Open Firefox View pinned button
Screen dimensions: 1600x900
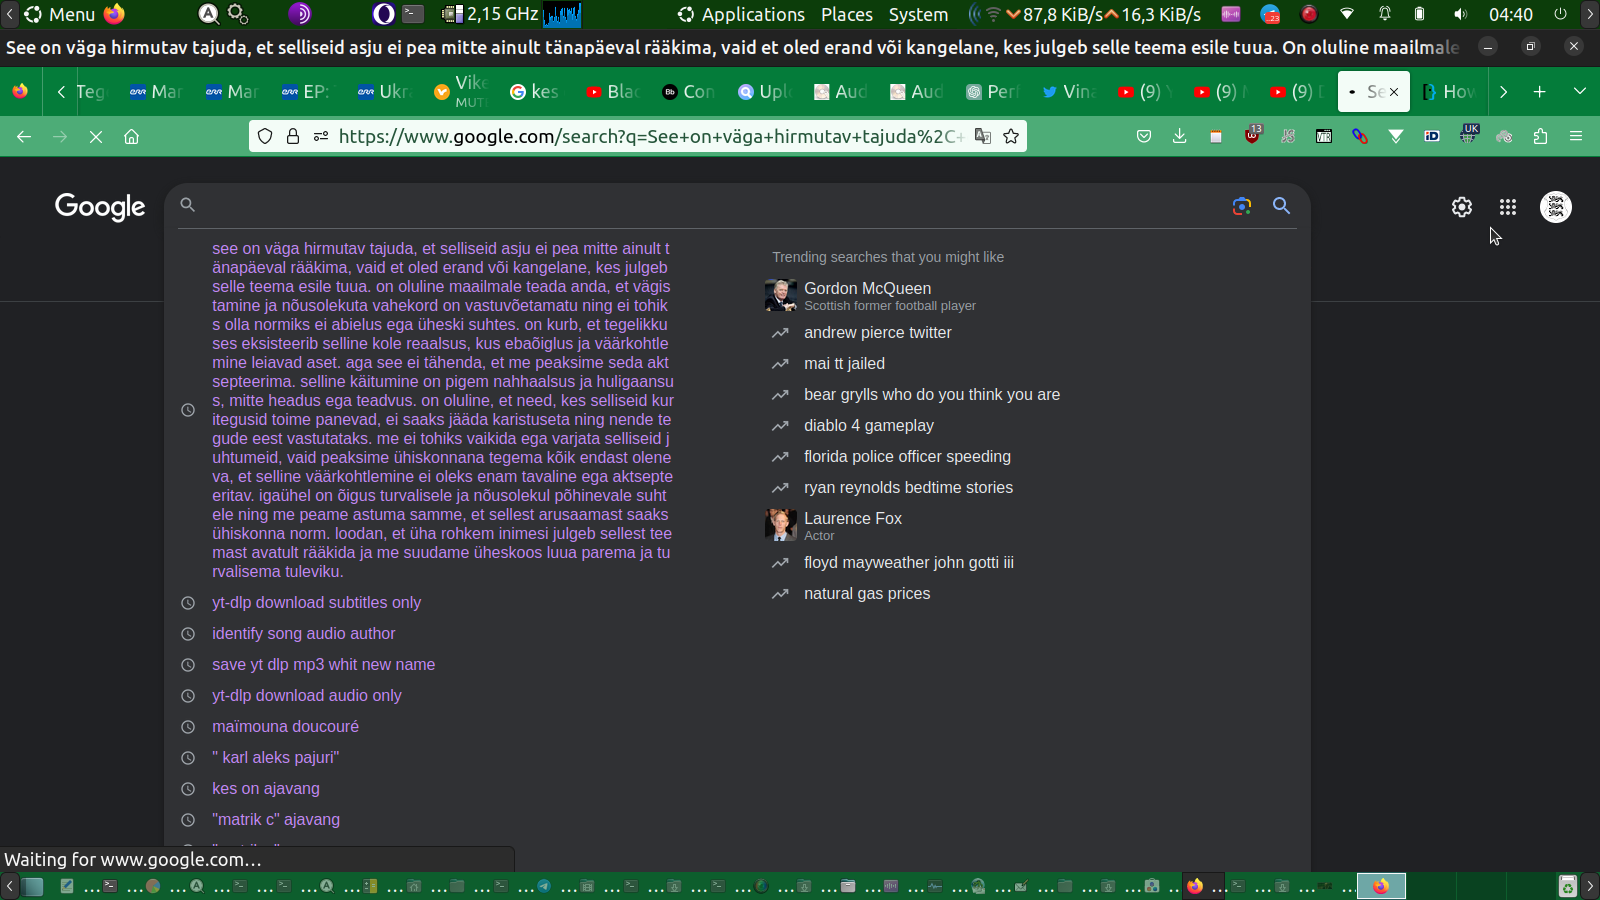(x=20, y=92)
